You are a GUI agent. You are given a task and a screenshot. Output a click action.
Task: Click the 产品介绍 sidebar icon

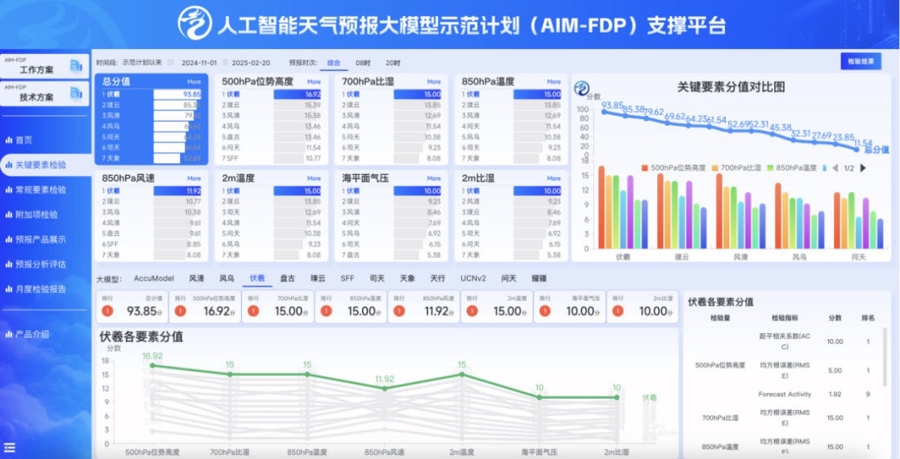tap(9, 334)
